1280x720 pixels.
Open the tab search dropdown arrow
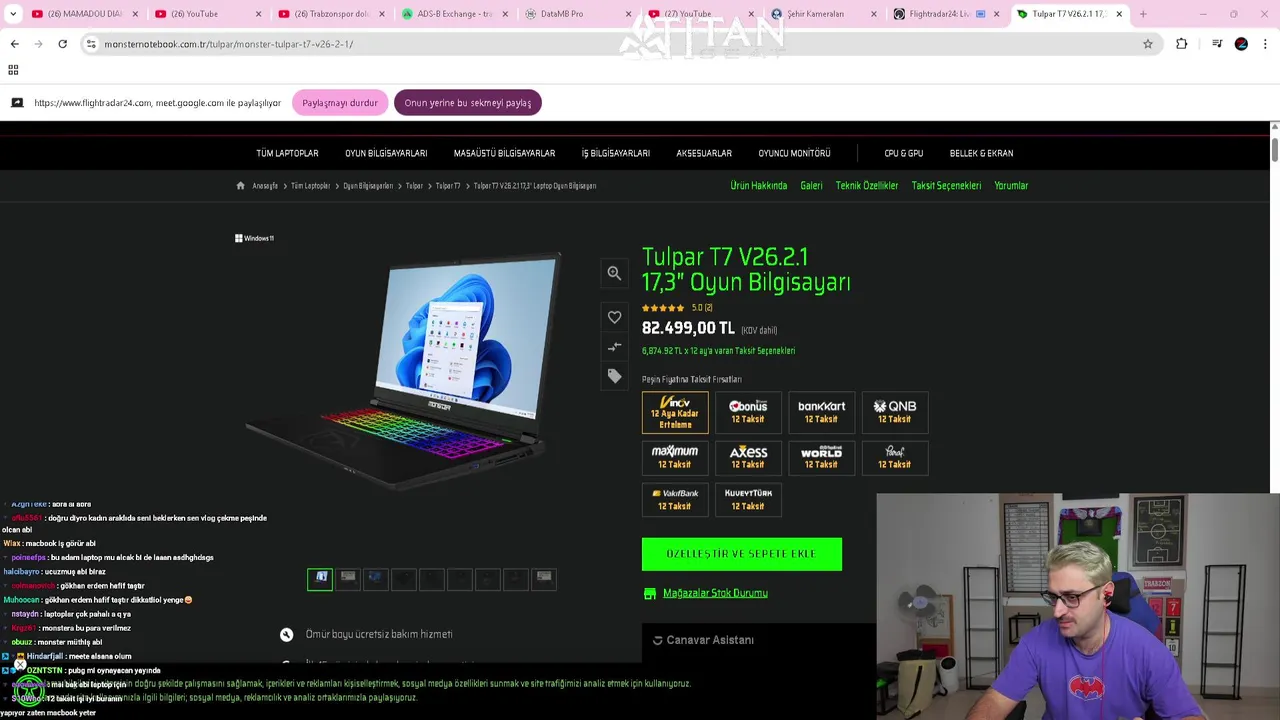pyautogui.click(x=13, y=14)
